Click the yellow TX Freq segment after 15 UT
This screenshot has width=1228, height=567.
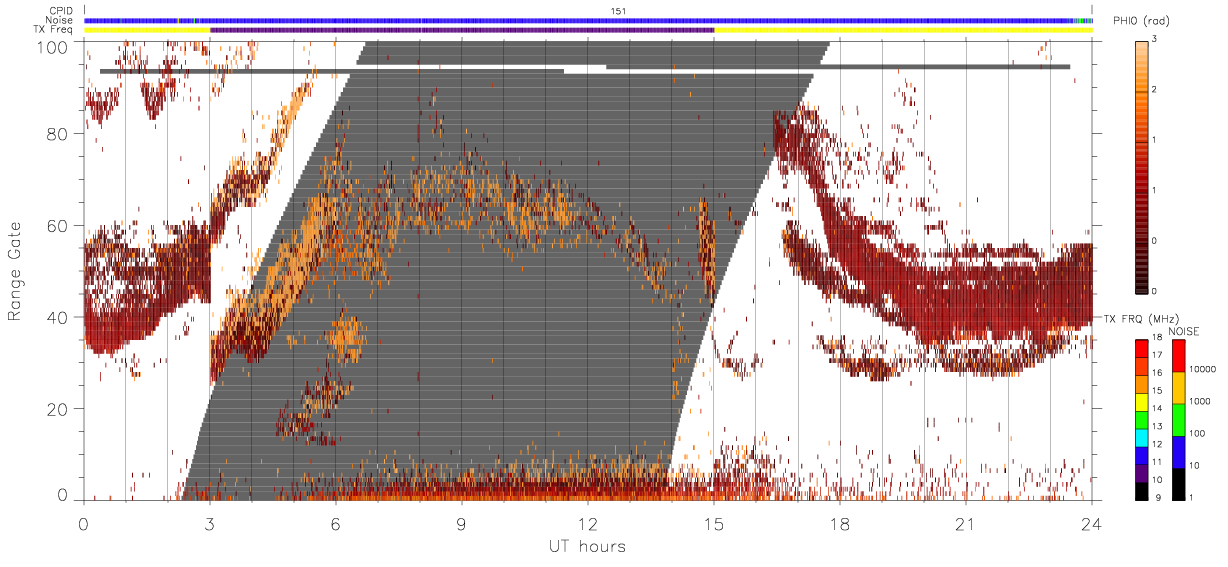coord(903,30)
